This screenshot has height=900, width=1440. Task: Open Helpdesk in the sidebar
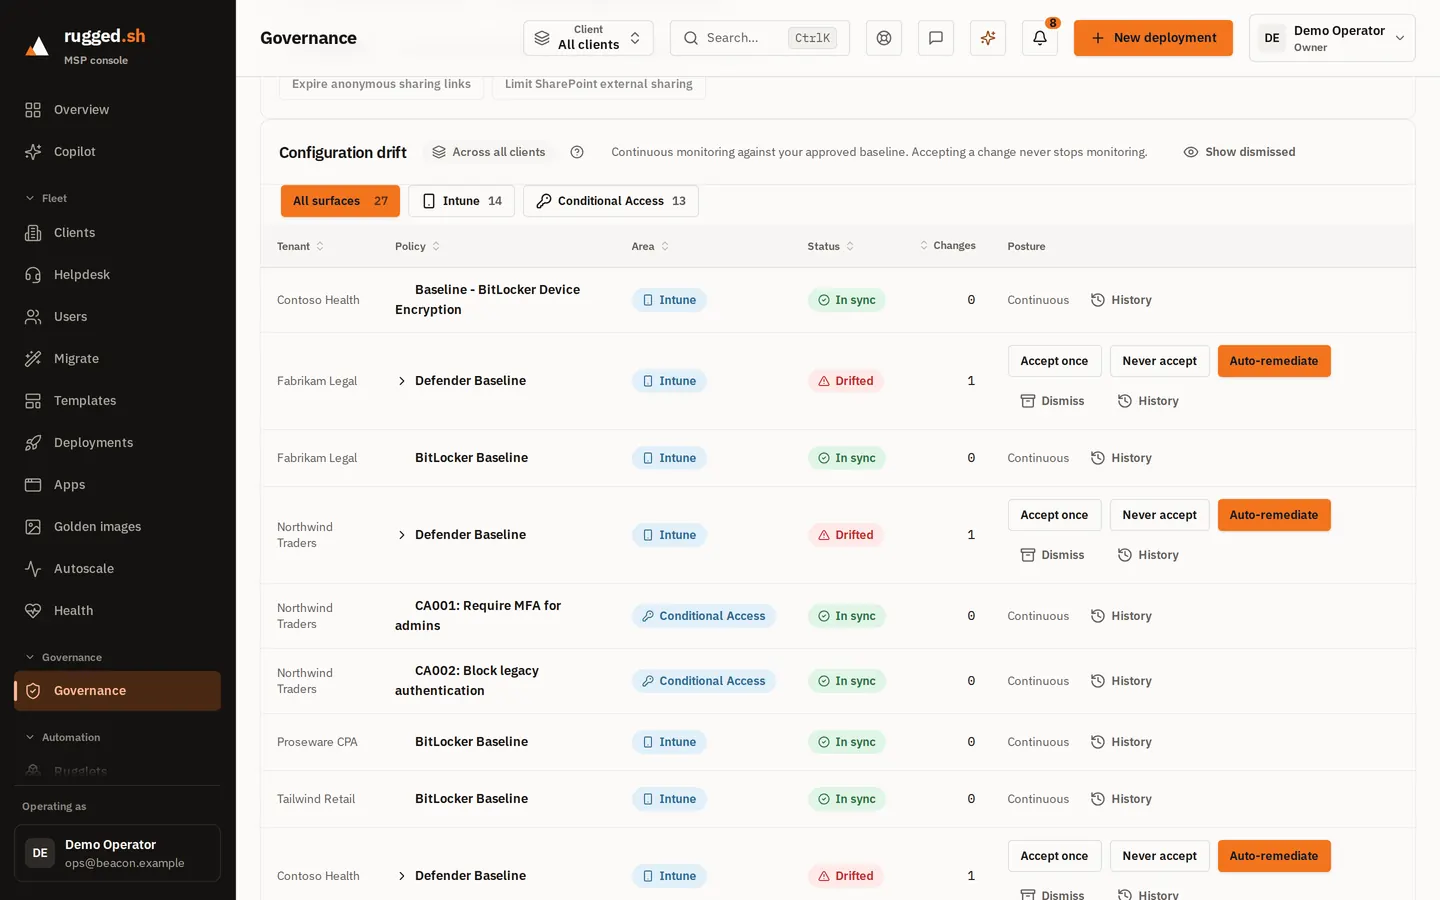[x=117, y=275]
